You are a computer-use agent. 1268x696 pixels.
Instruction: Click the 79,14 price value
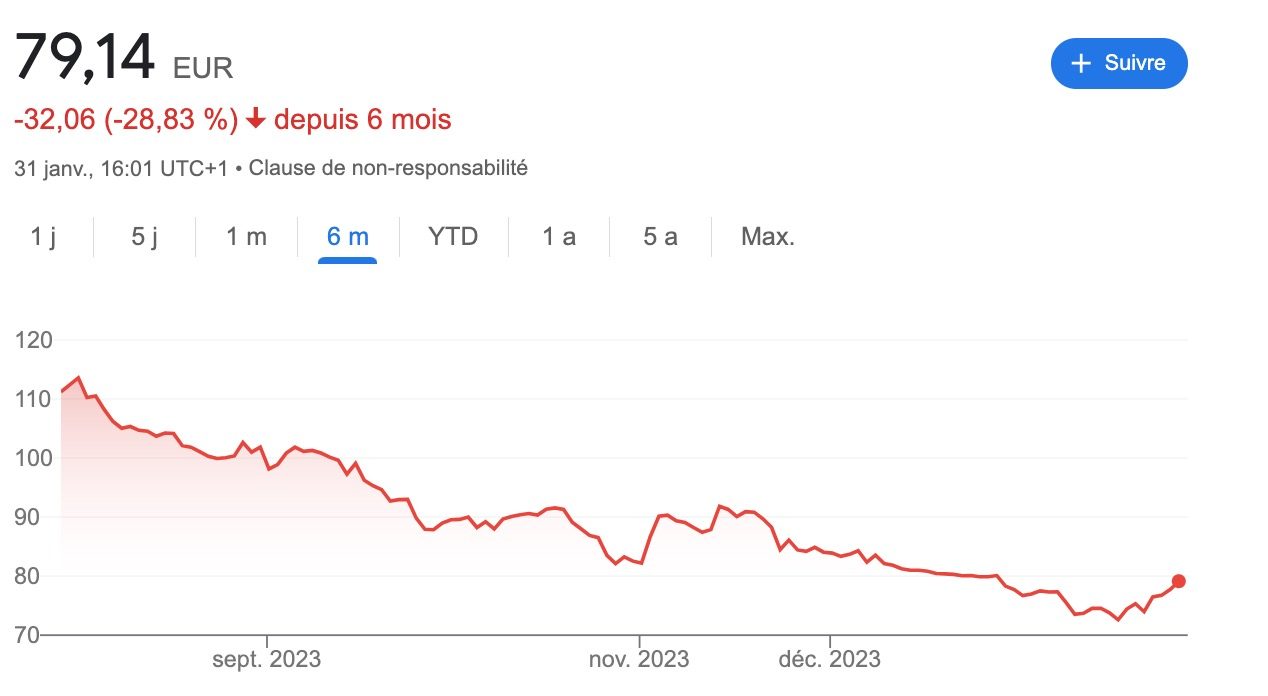tap(85, 58)
